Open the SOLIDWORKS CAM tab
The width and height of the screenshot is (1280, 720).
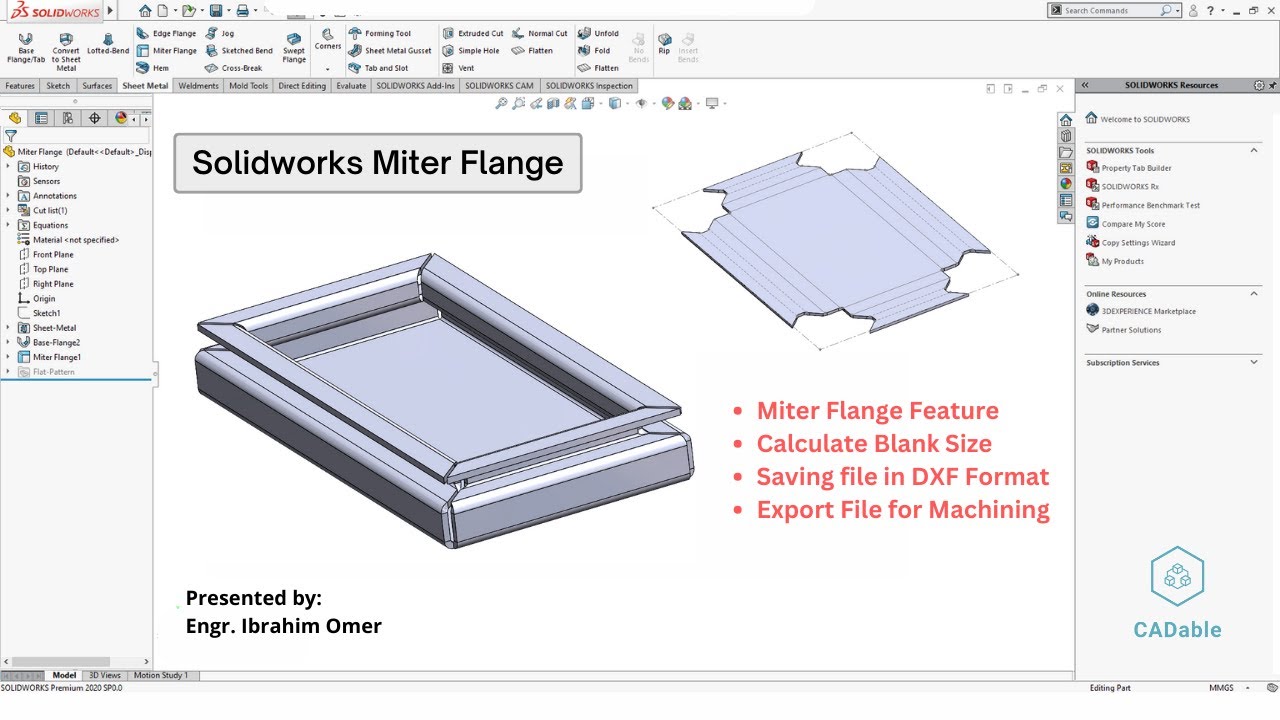[x=499, y=86]
